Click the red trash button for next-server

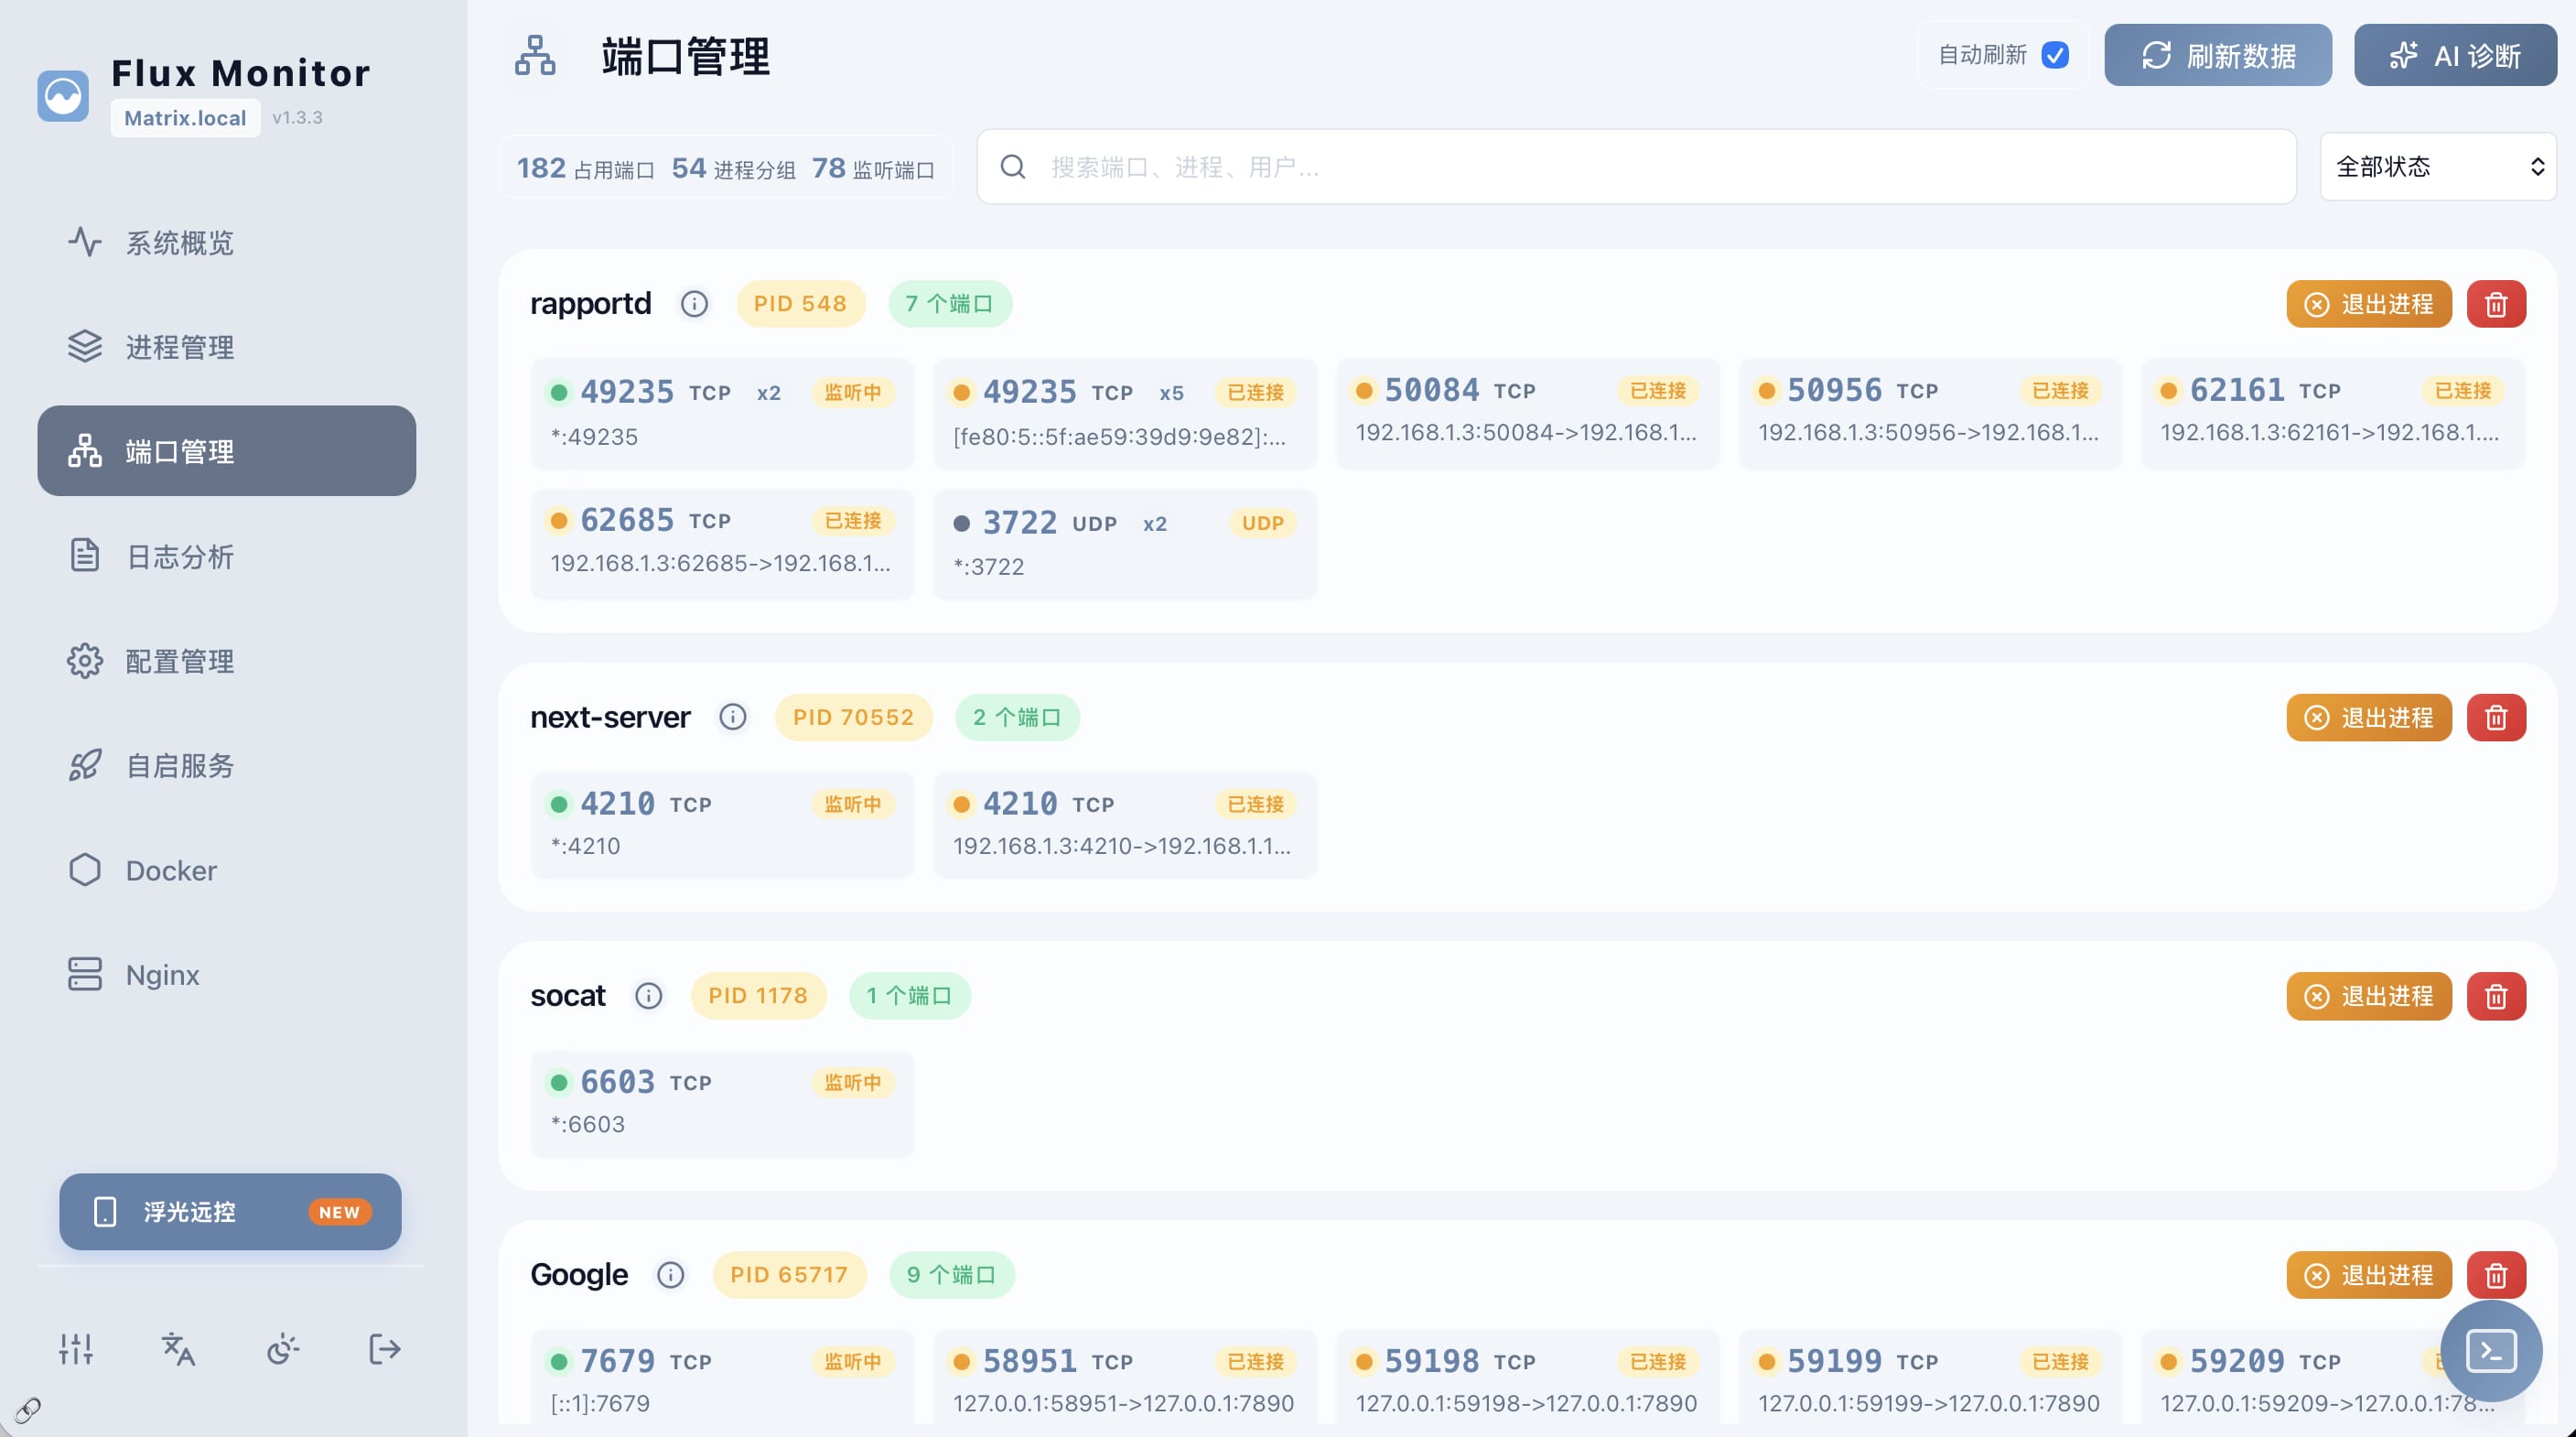pyautogui.click(x=2496, y=718)
